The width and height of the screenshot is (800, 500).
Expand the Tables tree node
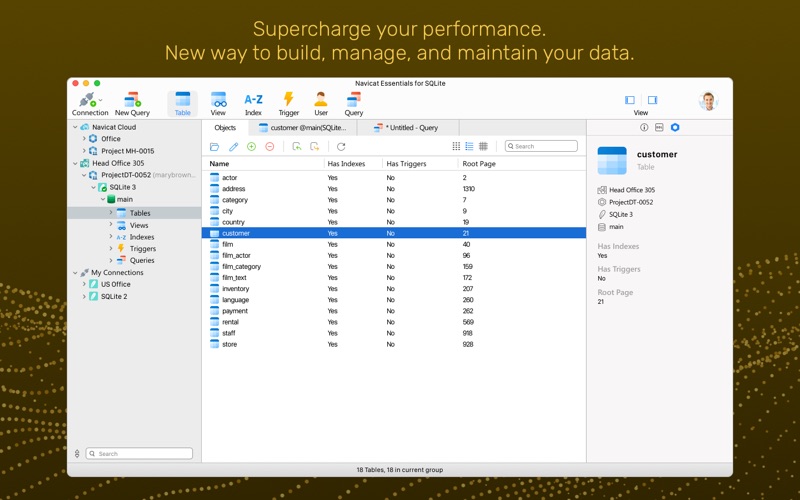click(111, 213)
